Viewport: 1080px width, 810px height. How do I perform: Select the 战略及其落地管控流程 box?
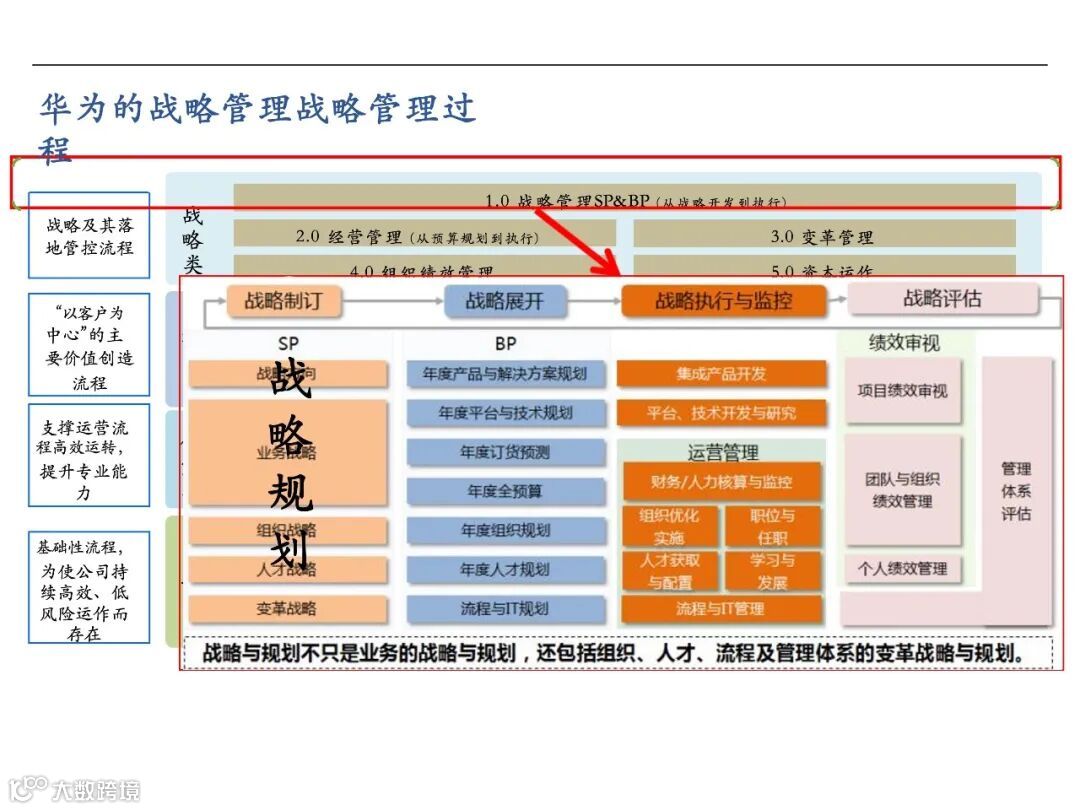[89, 236]
